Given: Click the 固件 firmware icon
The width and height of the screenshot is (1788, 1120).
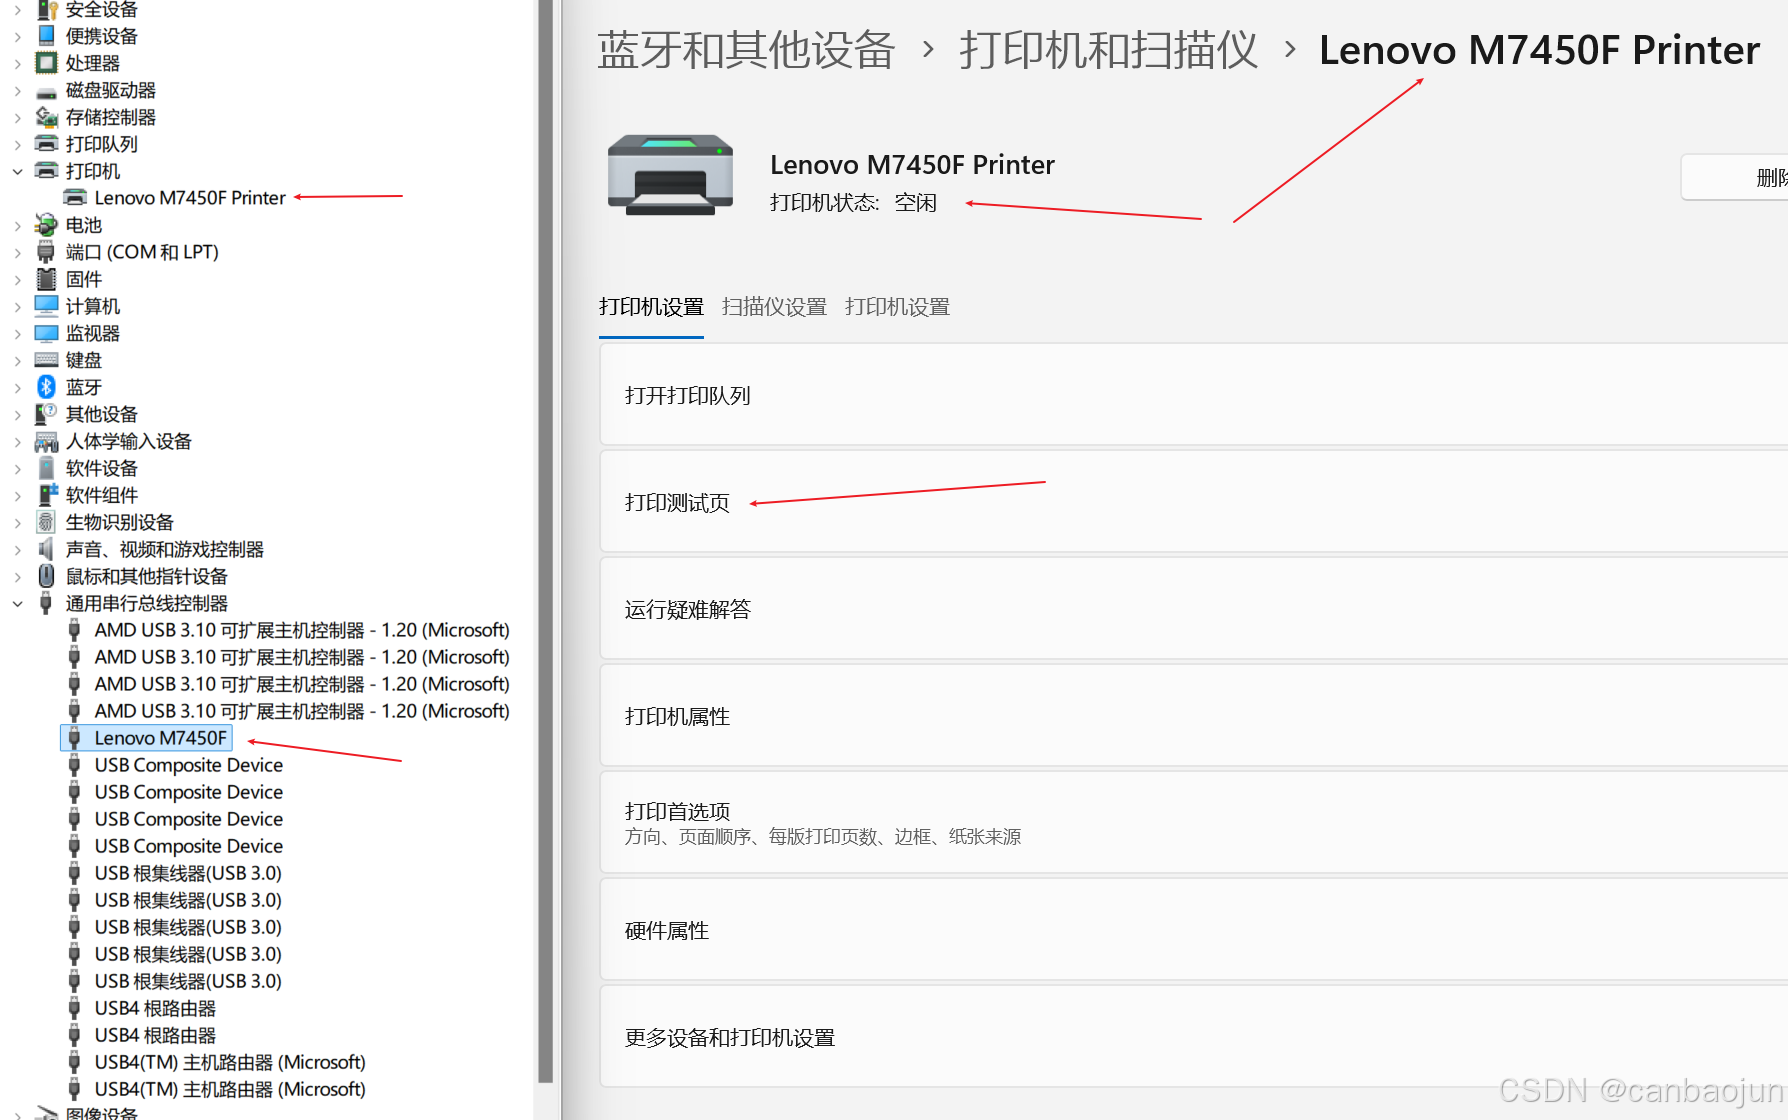Looking at the screenshot, I should pos(46,279).
